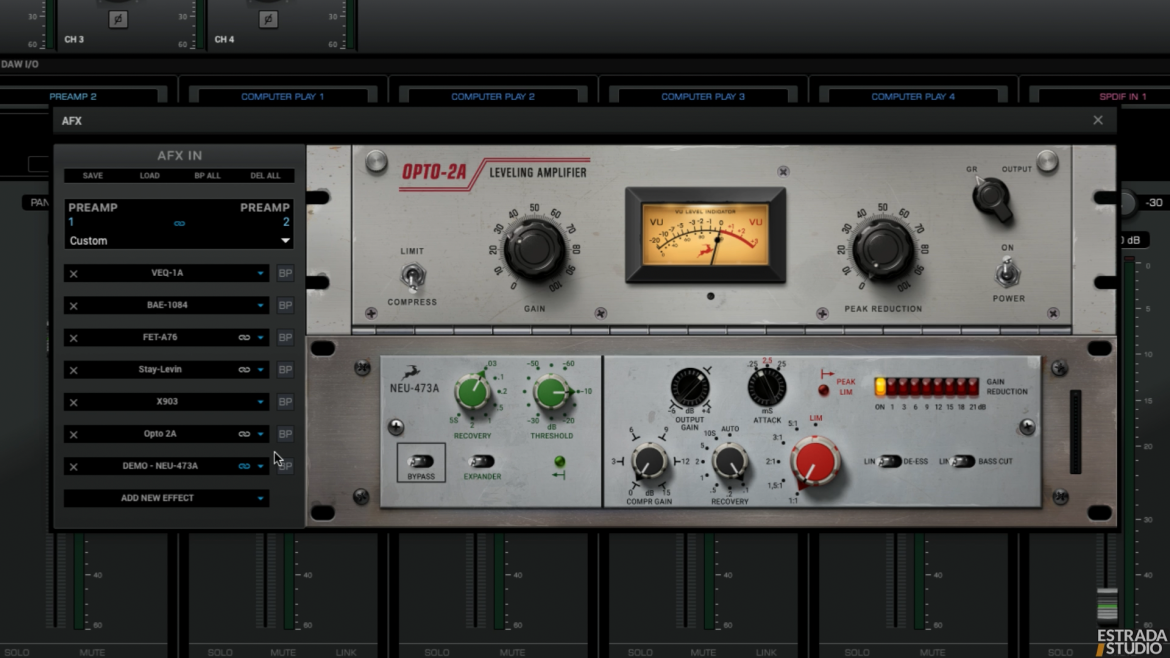Image resolution: width=1170 pixels, height=658 pixels.
Task: Click the fader handle at the right mixer edge
Action: (x=1107, y=604)
